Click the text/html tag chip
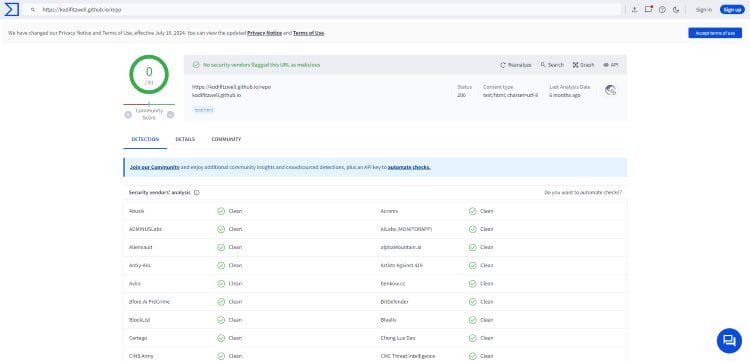 [x=204, y=110]
